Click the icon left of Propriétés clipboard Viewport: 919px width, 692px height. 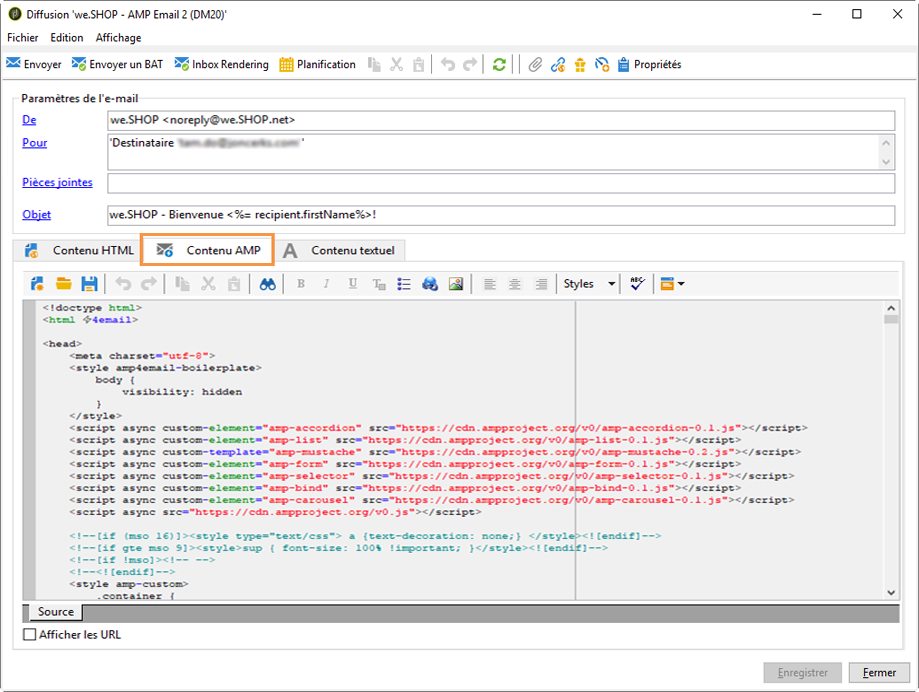(602, 64)
